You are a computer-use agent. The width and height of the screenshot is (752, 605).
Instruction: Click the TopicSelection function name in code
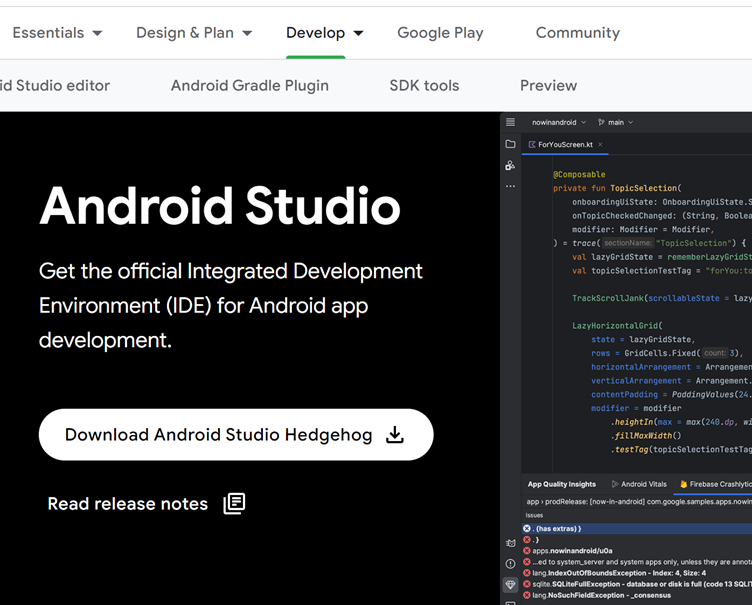tap(643, 188)
